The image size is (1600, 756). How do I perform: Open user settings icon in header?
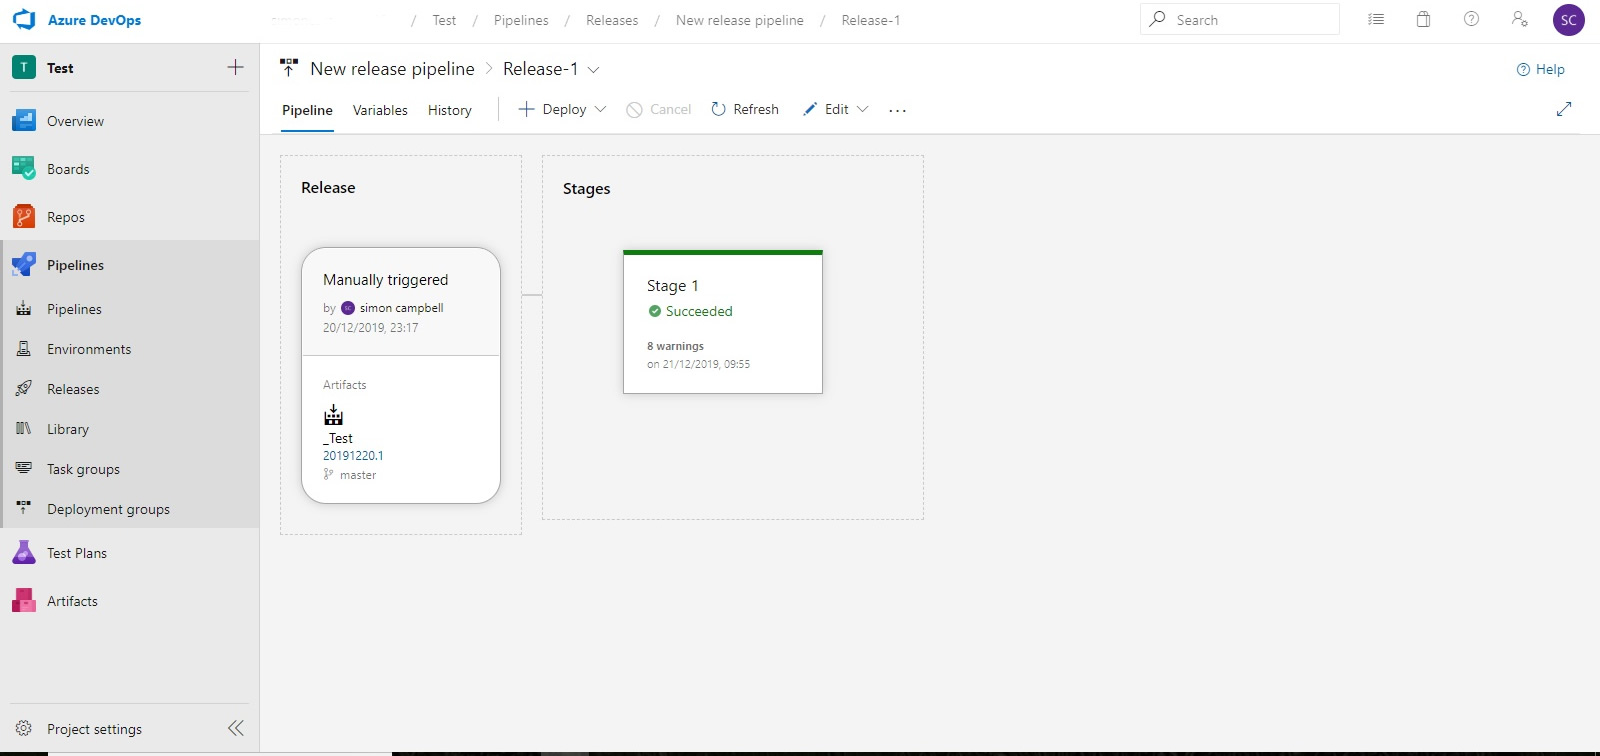pyautogui.click(x=1519, y=19)
